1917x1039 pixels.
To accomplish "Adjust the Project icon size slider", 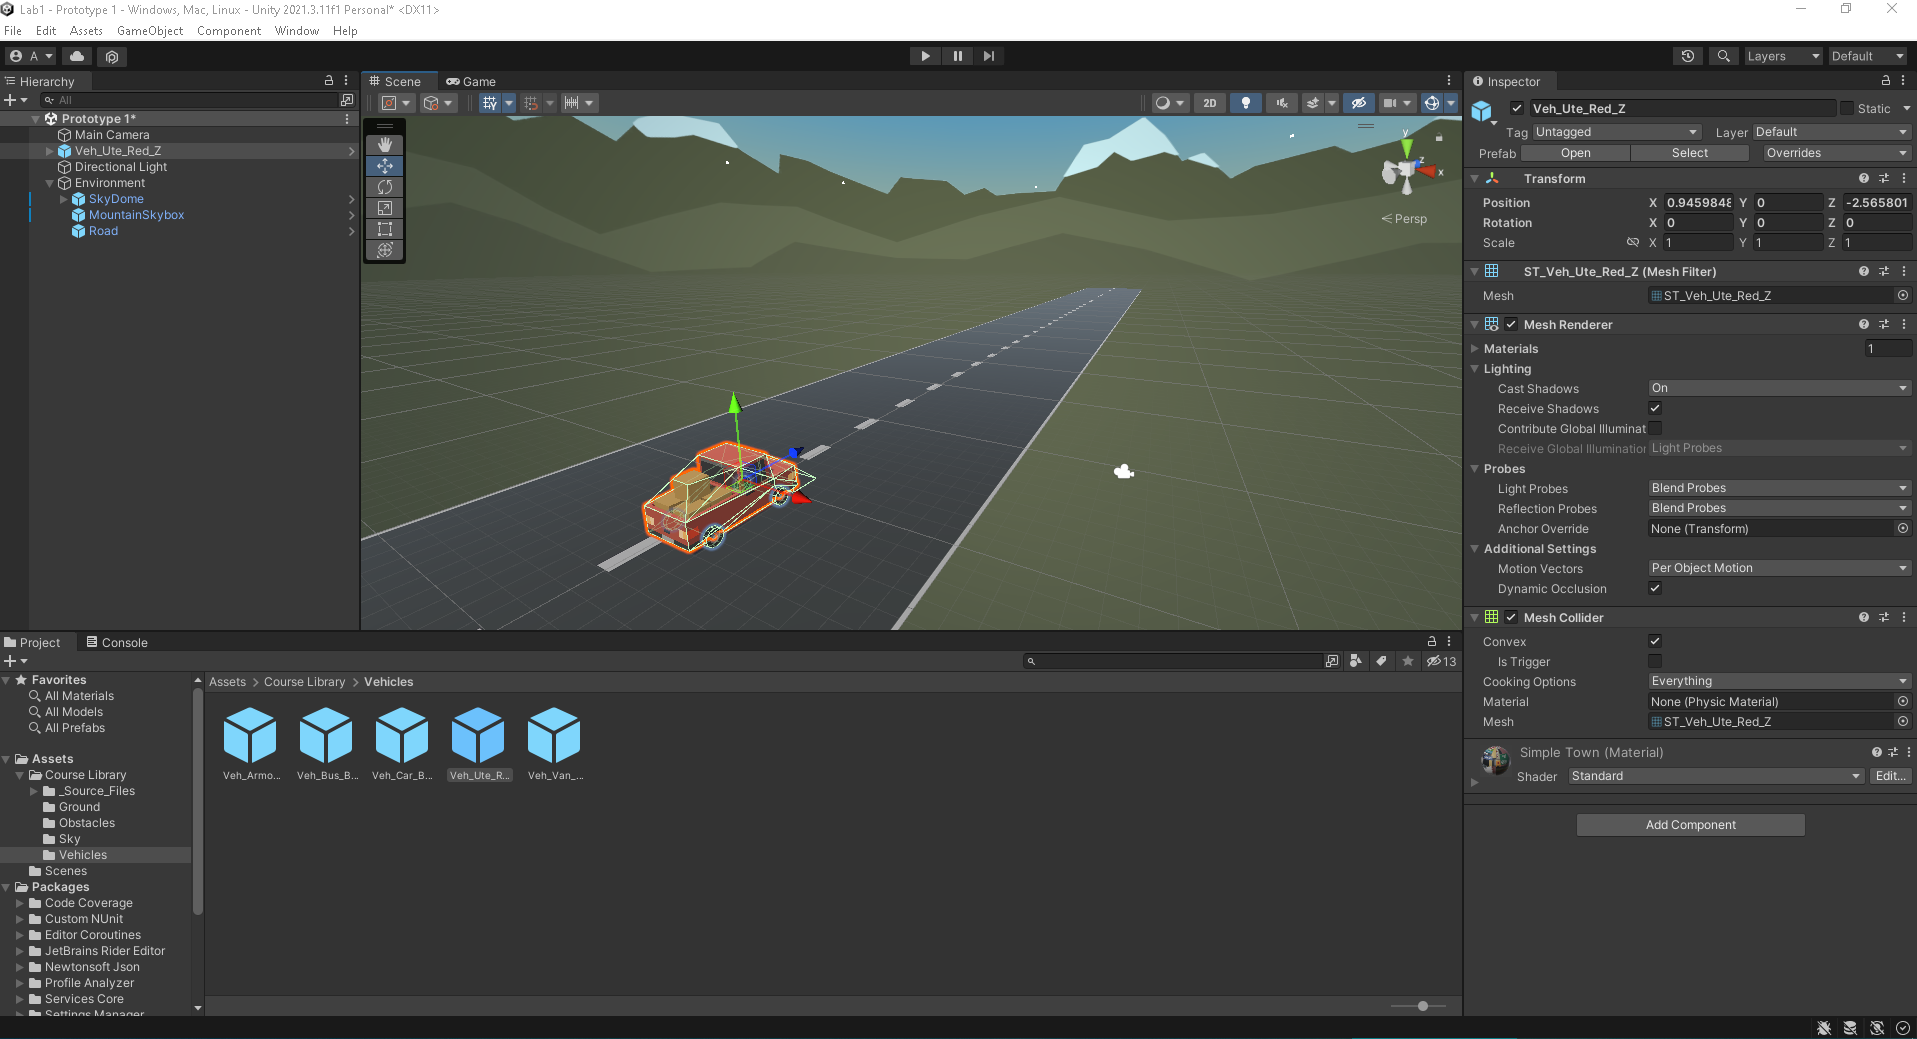I will pos(1422,1006).
